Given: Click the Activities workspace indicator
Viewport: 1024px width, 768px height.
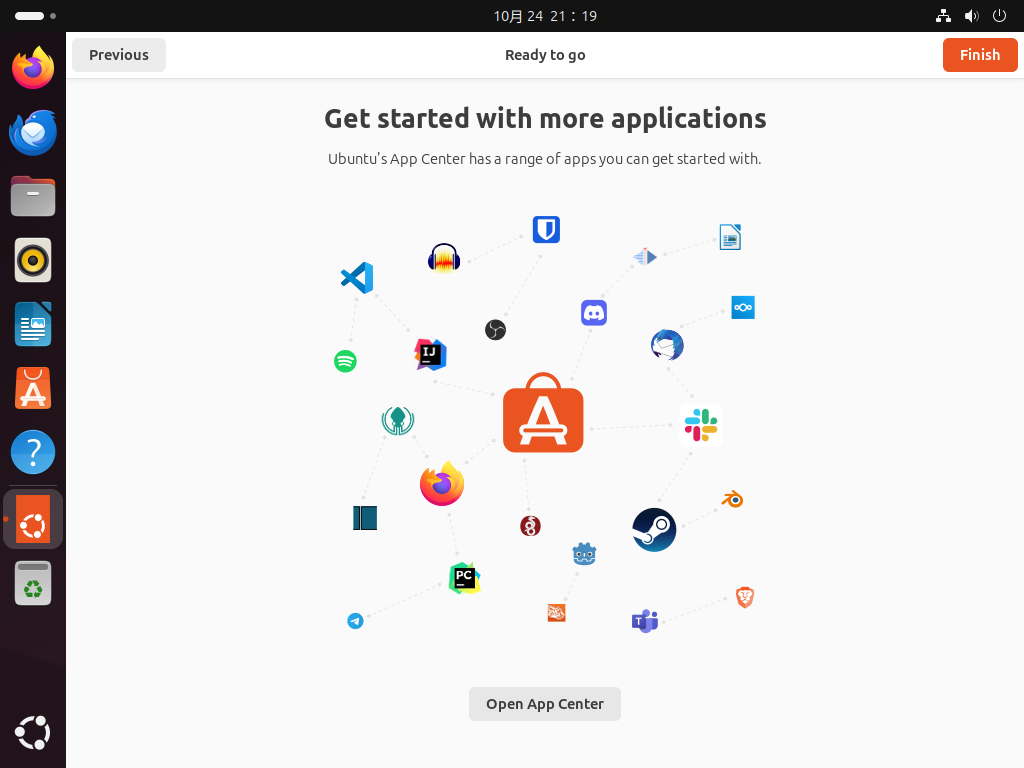Looking at the screenshot, I should (35, 16).
